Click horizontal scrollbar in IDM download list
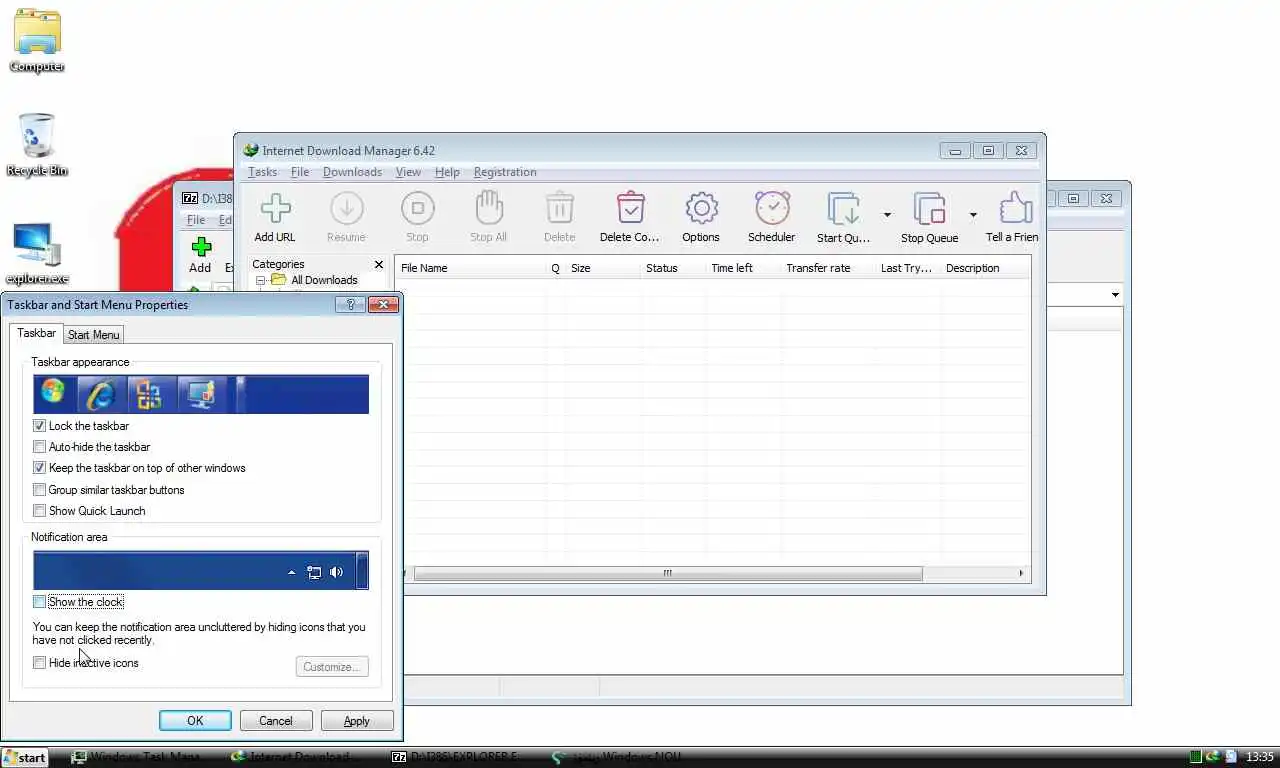 (667, 573)
